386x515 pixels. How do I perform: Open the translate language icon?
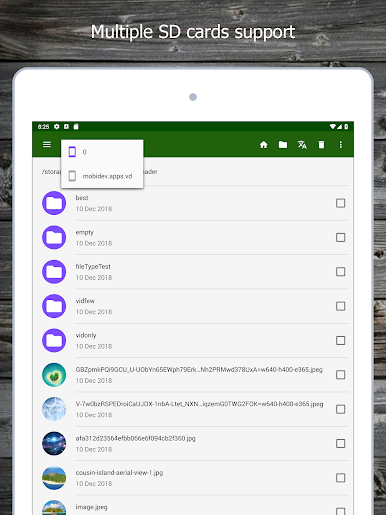[x=302, y=144]
